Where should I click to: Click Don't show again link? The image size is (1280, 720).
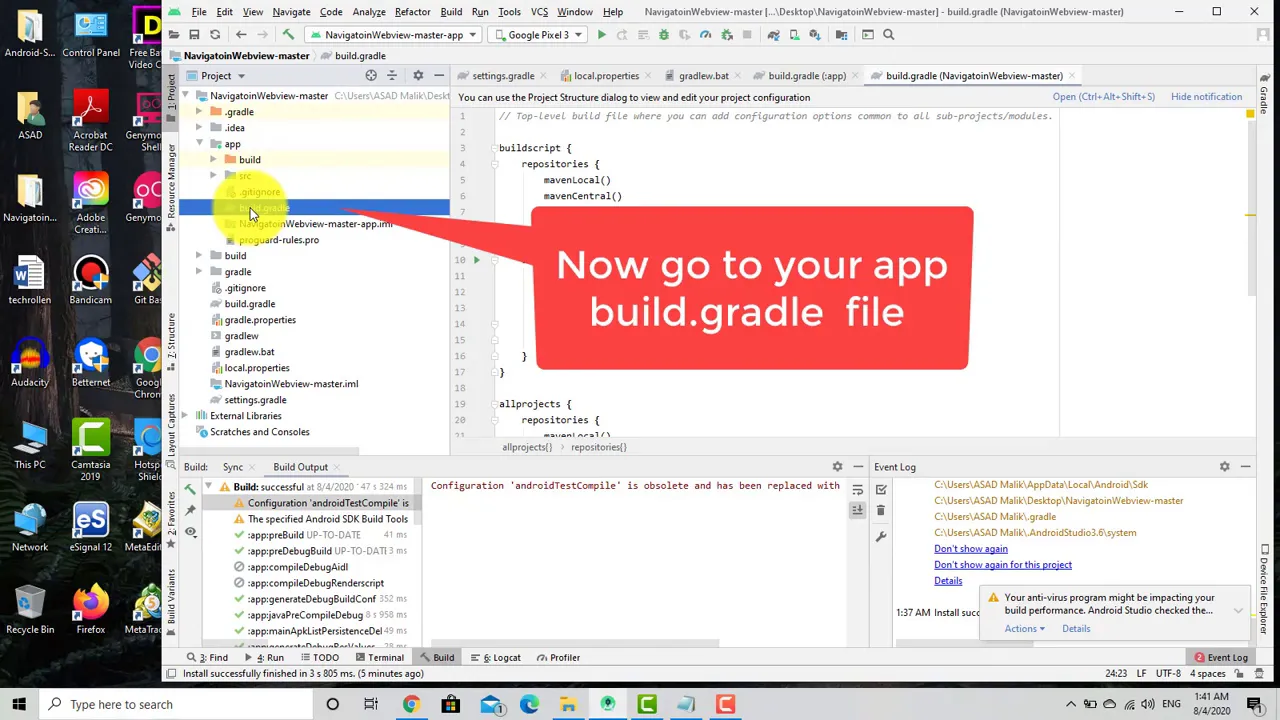(x=970, y=549)
